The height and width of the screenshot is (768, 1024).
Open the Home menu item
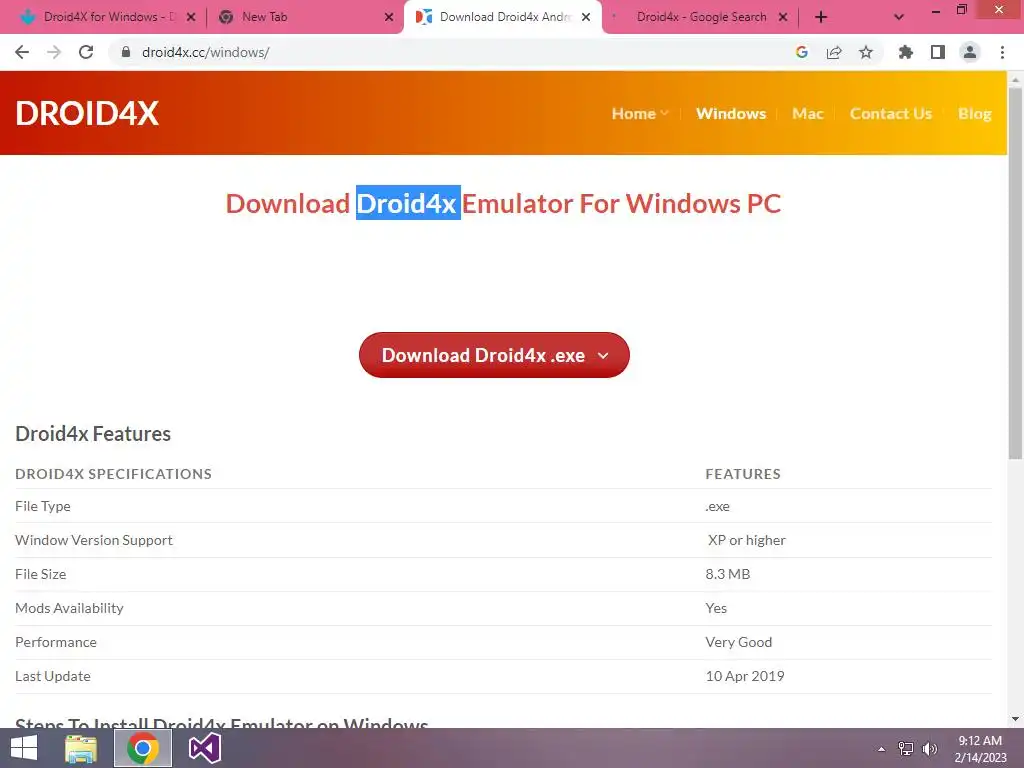tap(633, 114)
